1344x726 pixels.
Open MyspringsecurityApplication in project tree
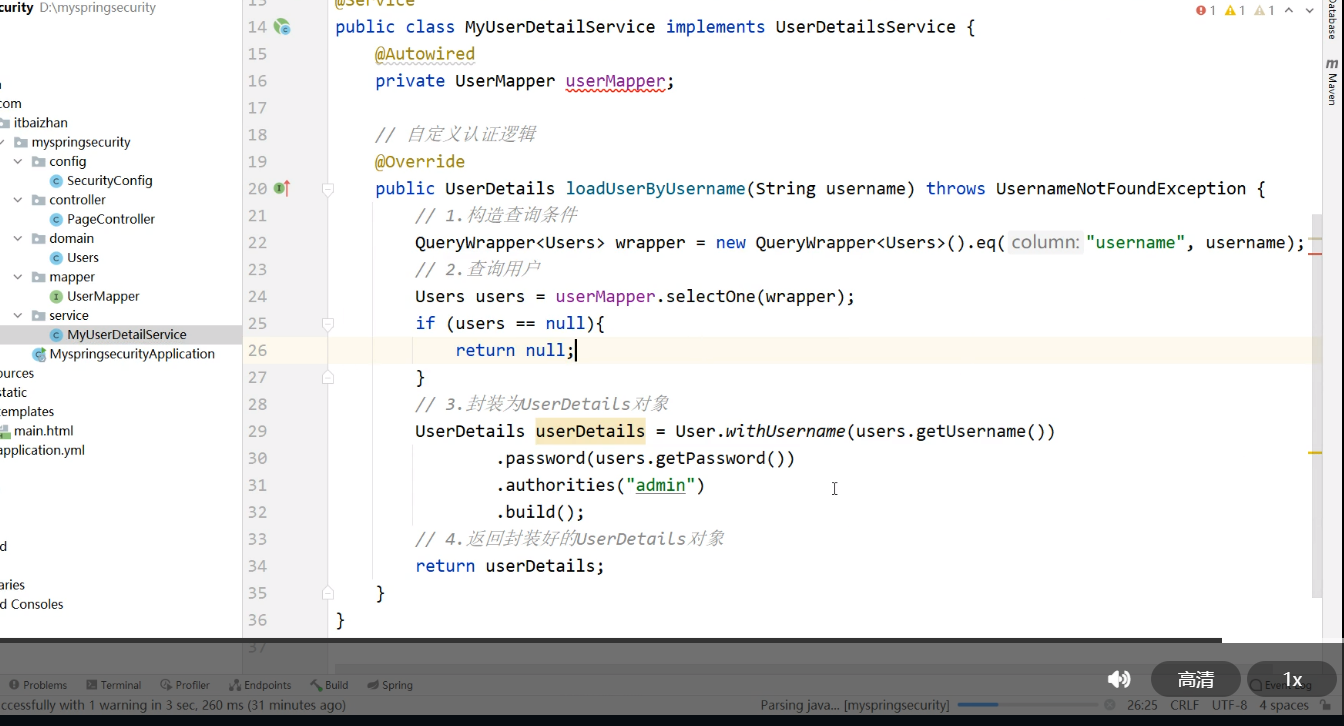[132, 354]
